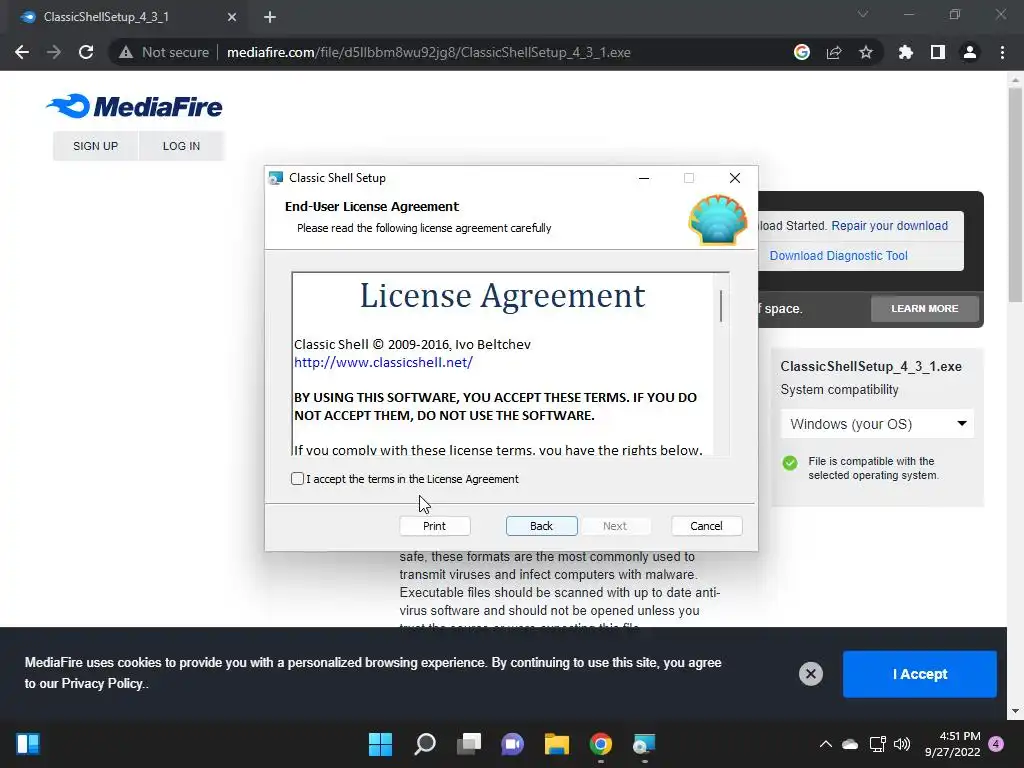Open the tab search chevron
This screenshot has width=1024, height=768.
(x=863, y=14)
